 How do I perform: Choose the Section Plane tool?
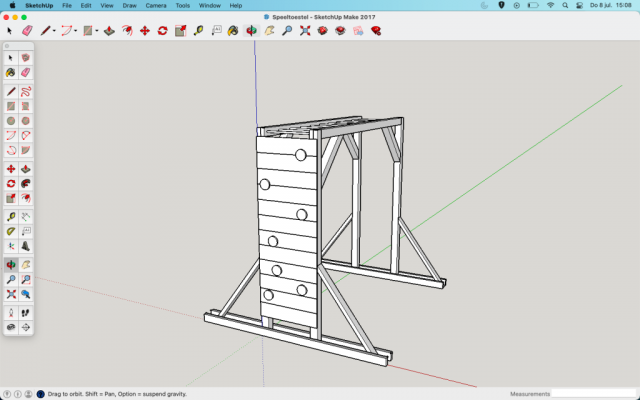(x=26, y=327)
